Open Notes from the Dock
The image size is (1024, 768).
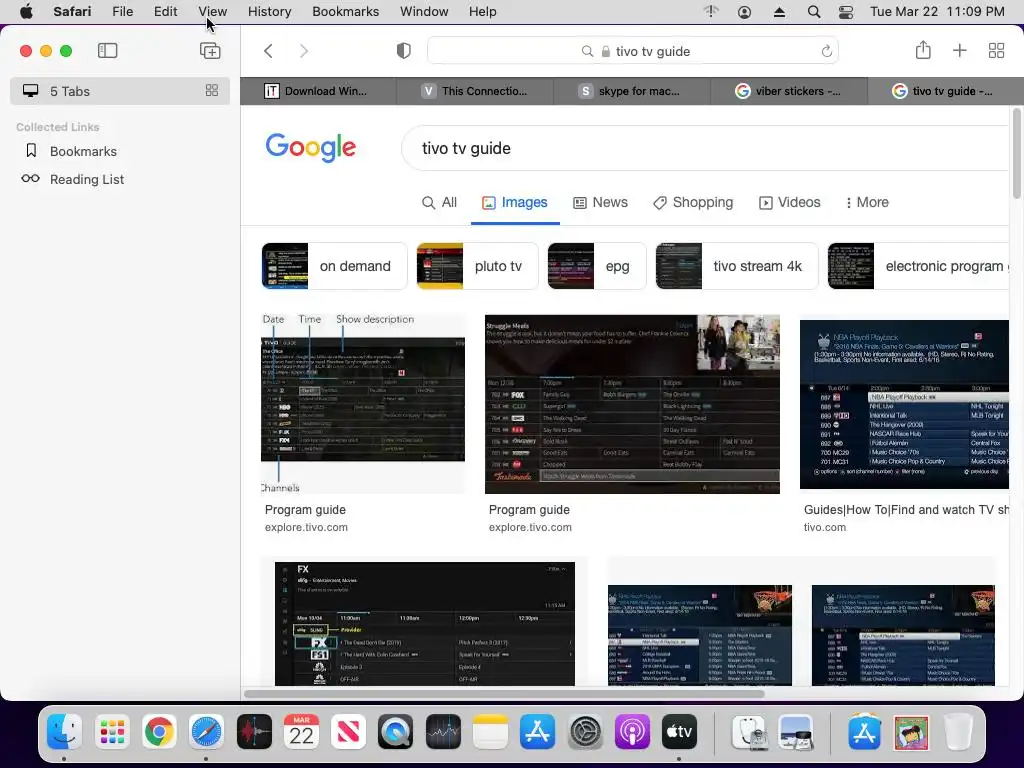click(x=490, y=731)
